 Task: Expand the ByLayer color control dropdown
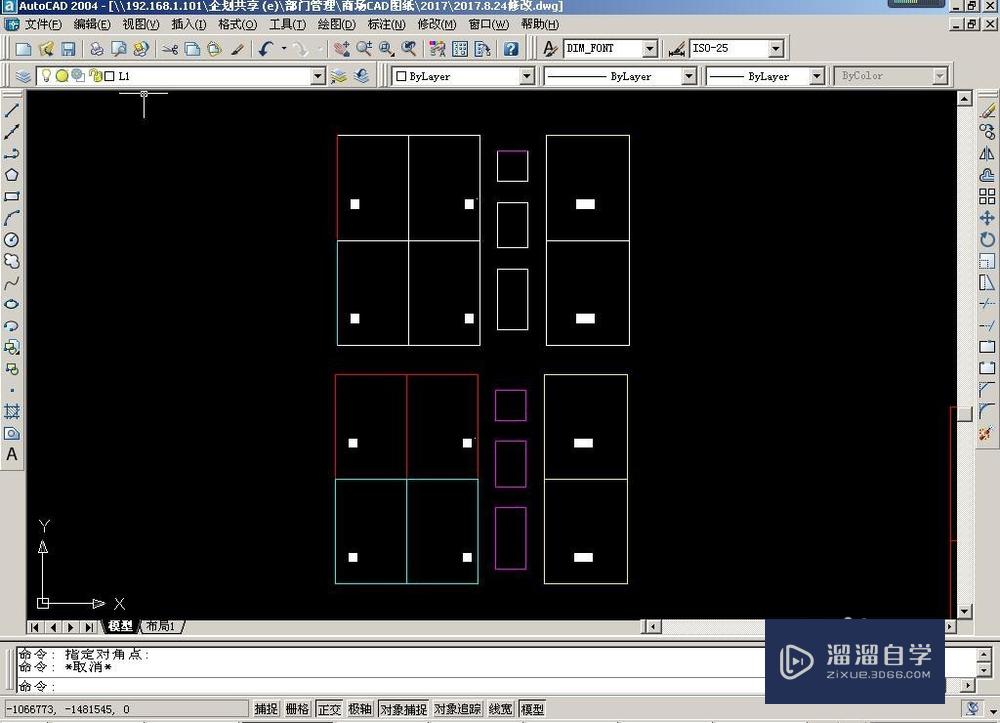tap(527, 77)
